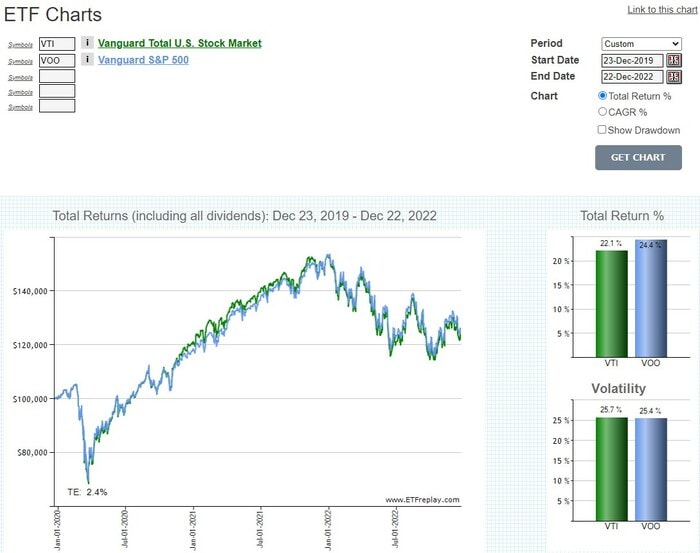This screenshot has height=553, width=700.
Task: Click the Jul-01-2021 axis date label
Action: [260, 530]
